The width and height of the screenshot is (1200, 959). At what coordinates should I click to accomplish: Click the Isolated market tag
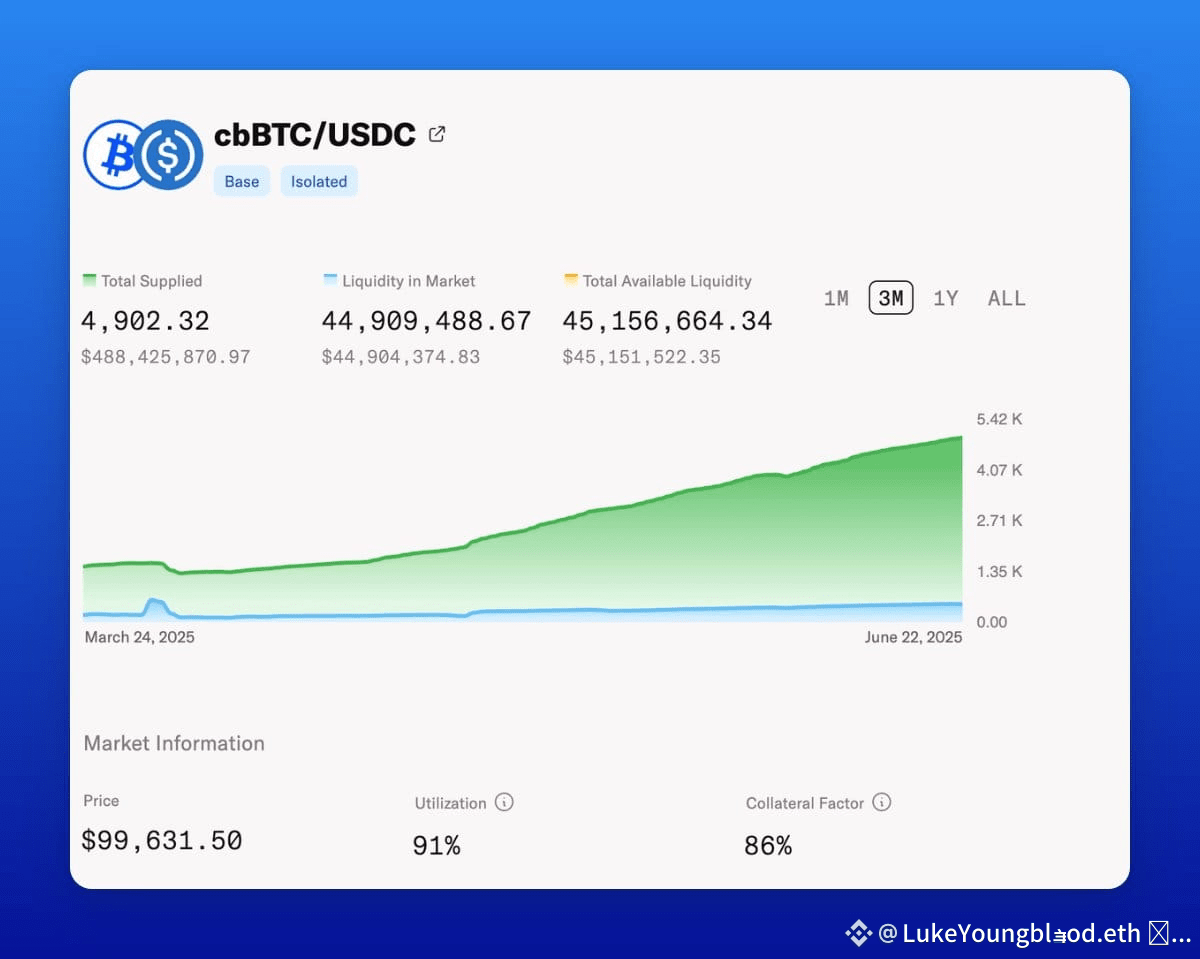point(319,181)
